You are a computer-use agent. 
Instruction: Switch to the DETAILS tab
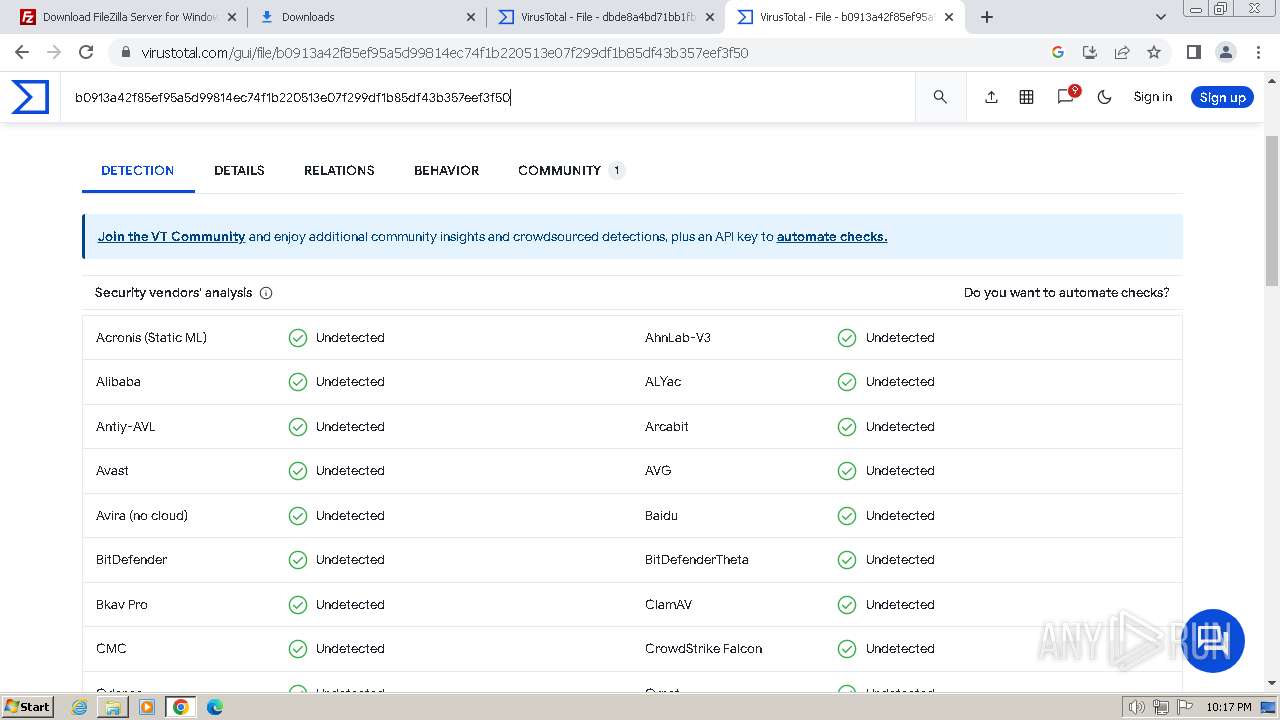click(x=239, y=171)
